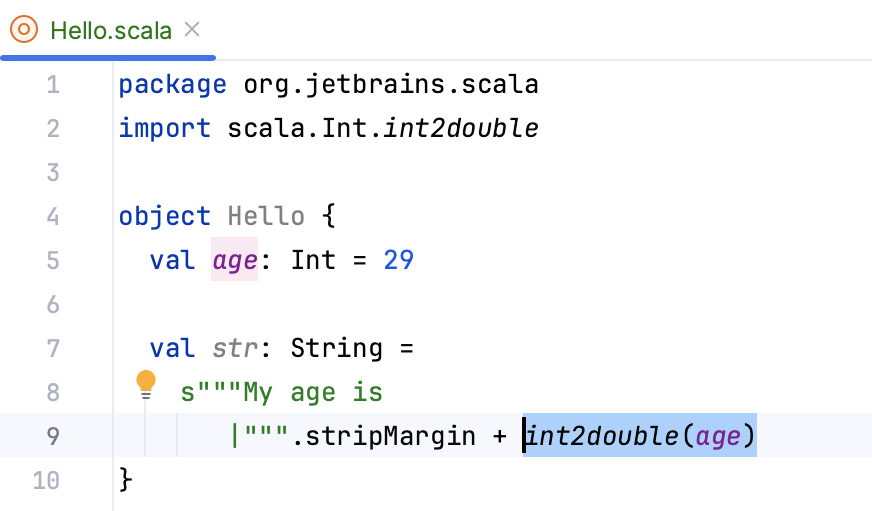Click the 'My age is' string text
Image resolution: width=872 pixels, height=511 pixels.
[x=313, y=393]
